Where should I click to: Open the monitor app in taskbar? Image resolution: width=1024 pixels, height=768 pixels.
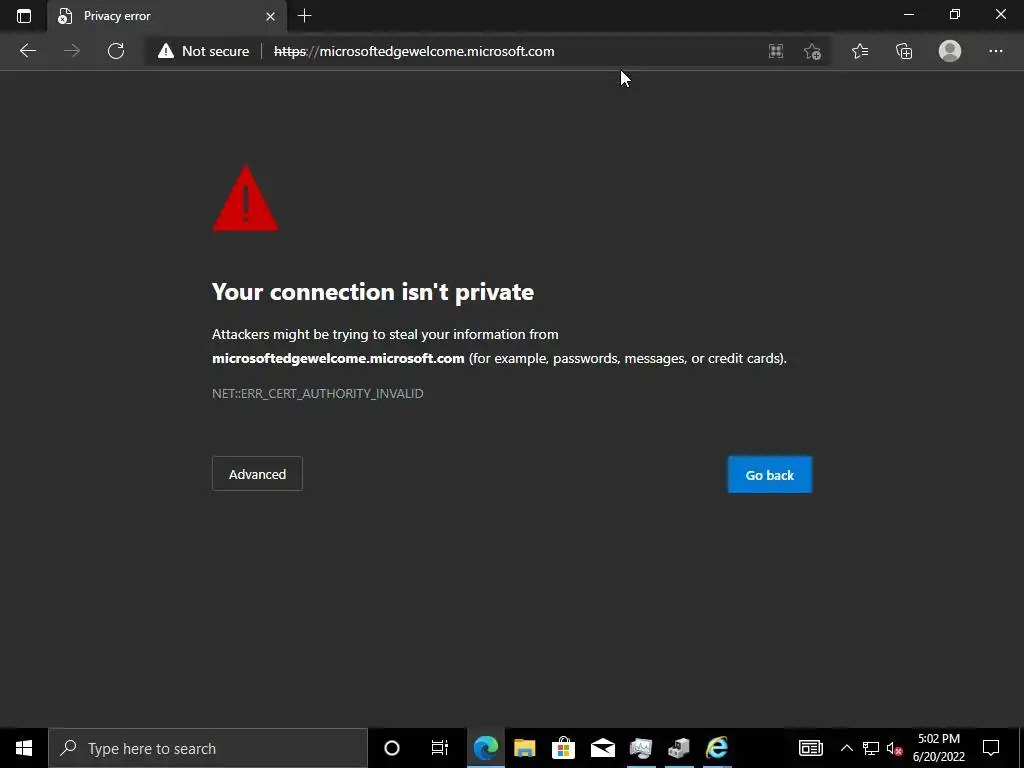pyautogui.click(x=641, y=748)
